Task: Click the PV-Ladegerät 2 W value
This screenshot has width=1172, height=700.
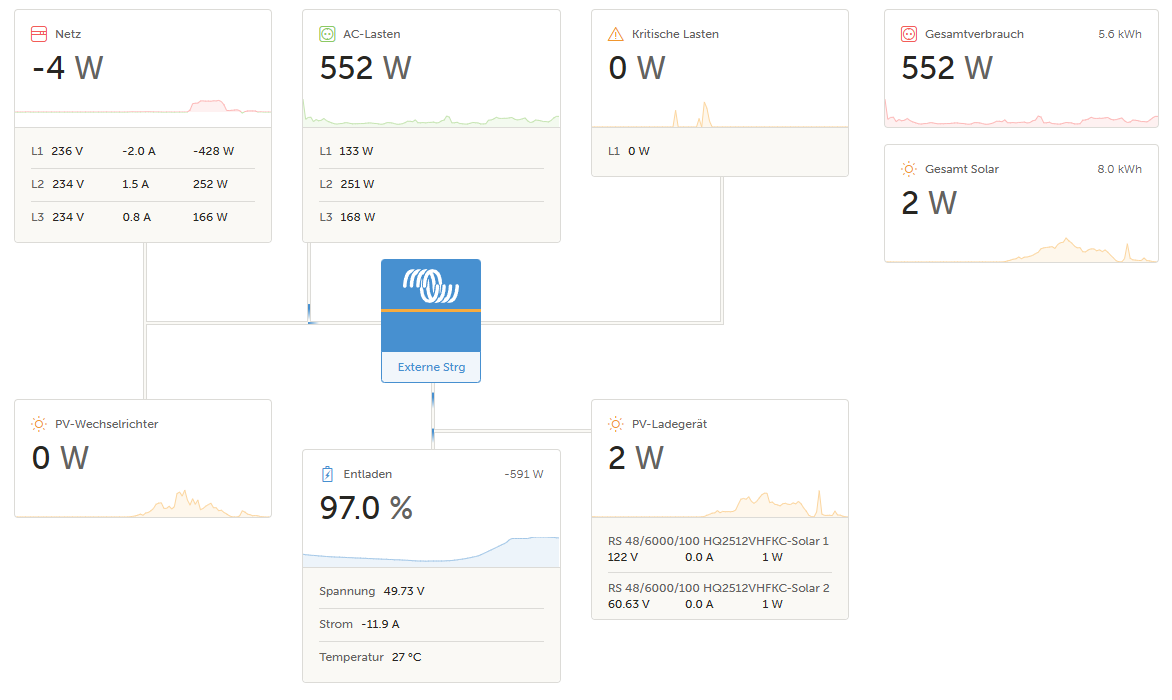Action: 636,458
